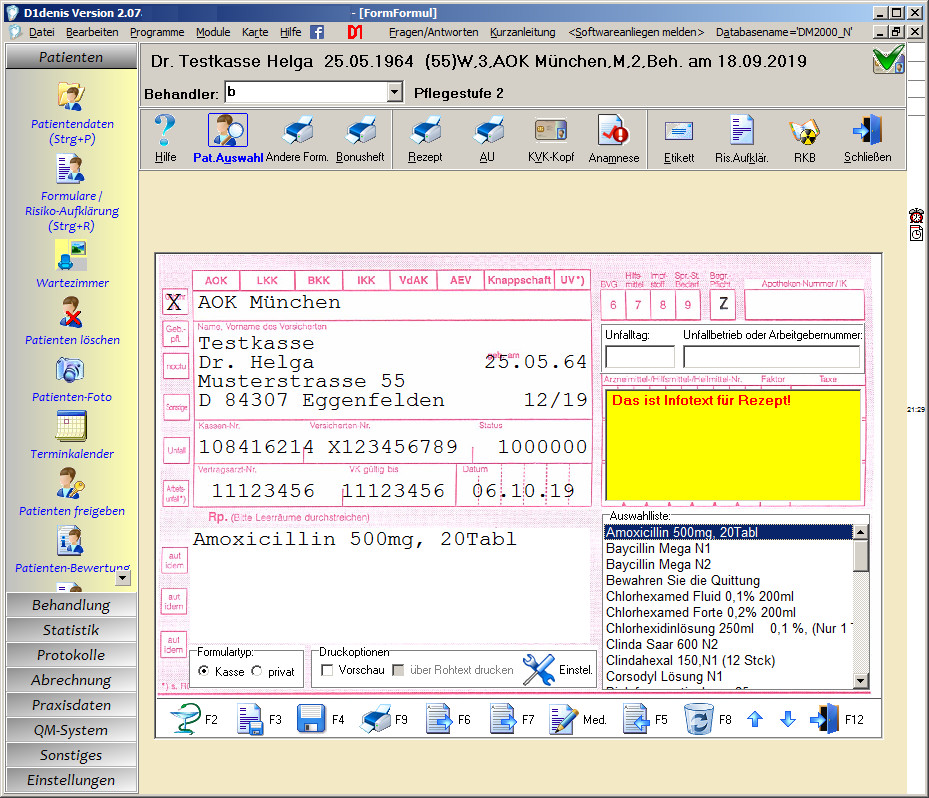Print the Bonusheft form

pyautogui.click(x=360, y=130)
